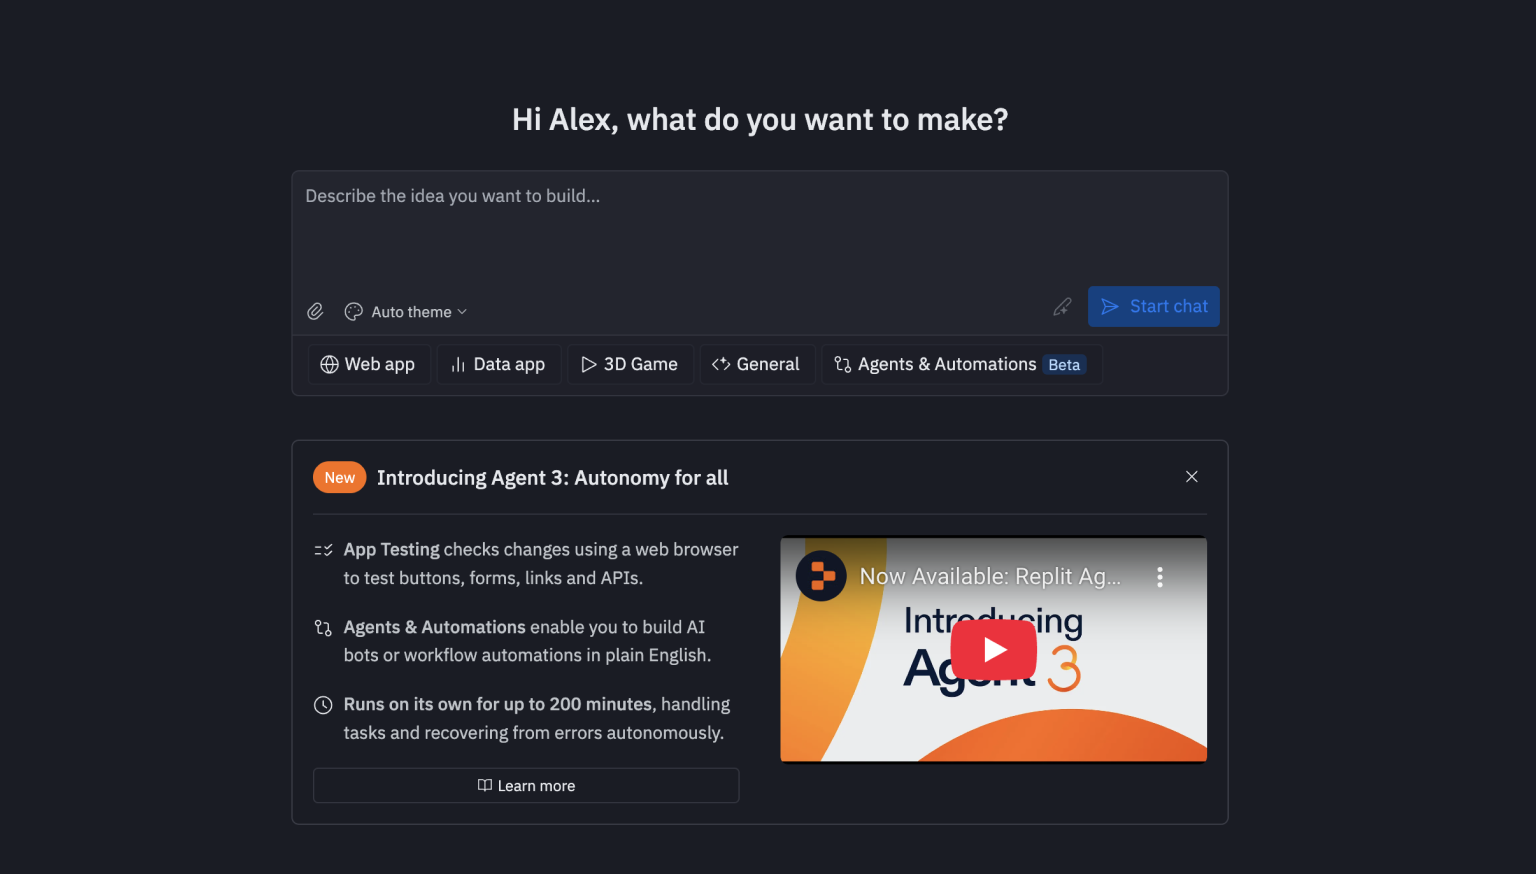Click the Start chat button
Image resolution: width=1536 pixels, height=874 pixels.
[1153, 307]
